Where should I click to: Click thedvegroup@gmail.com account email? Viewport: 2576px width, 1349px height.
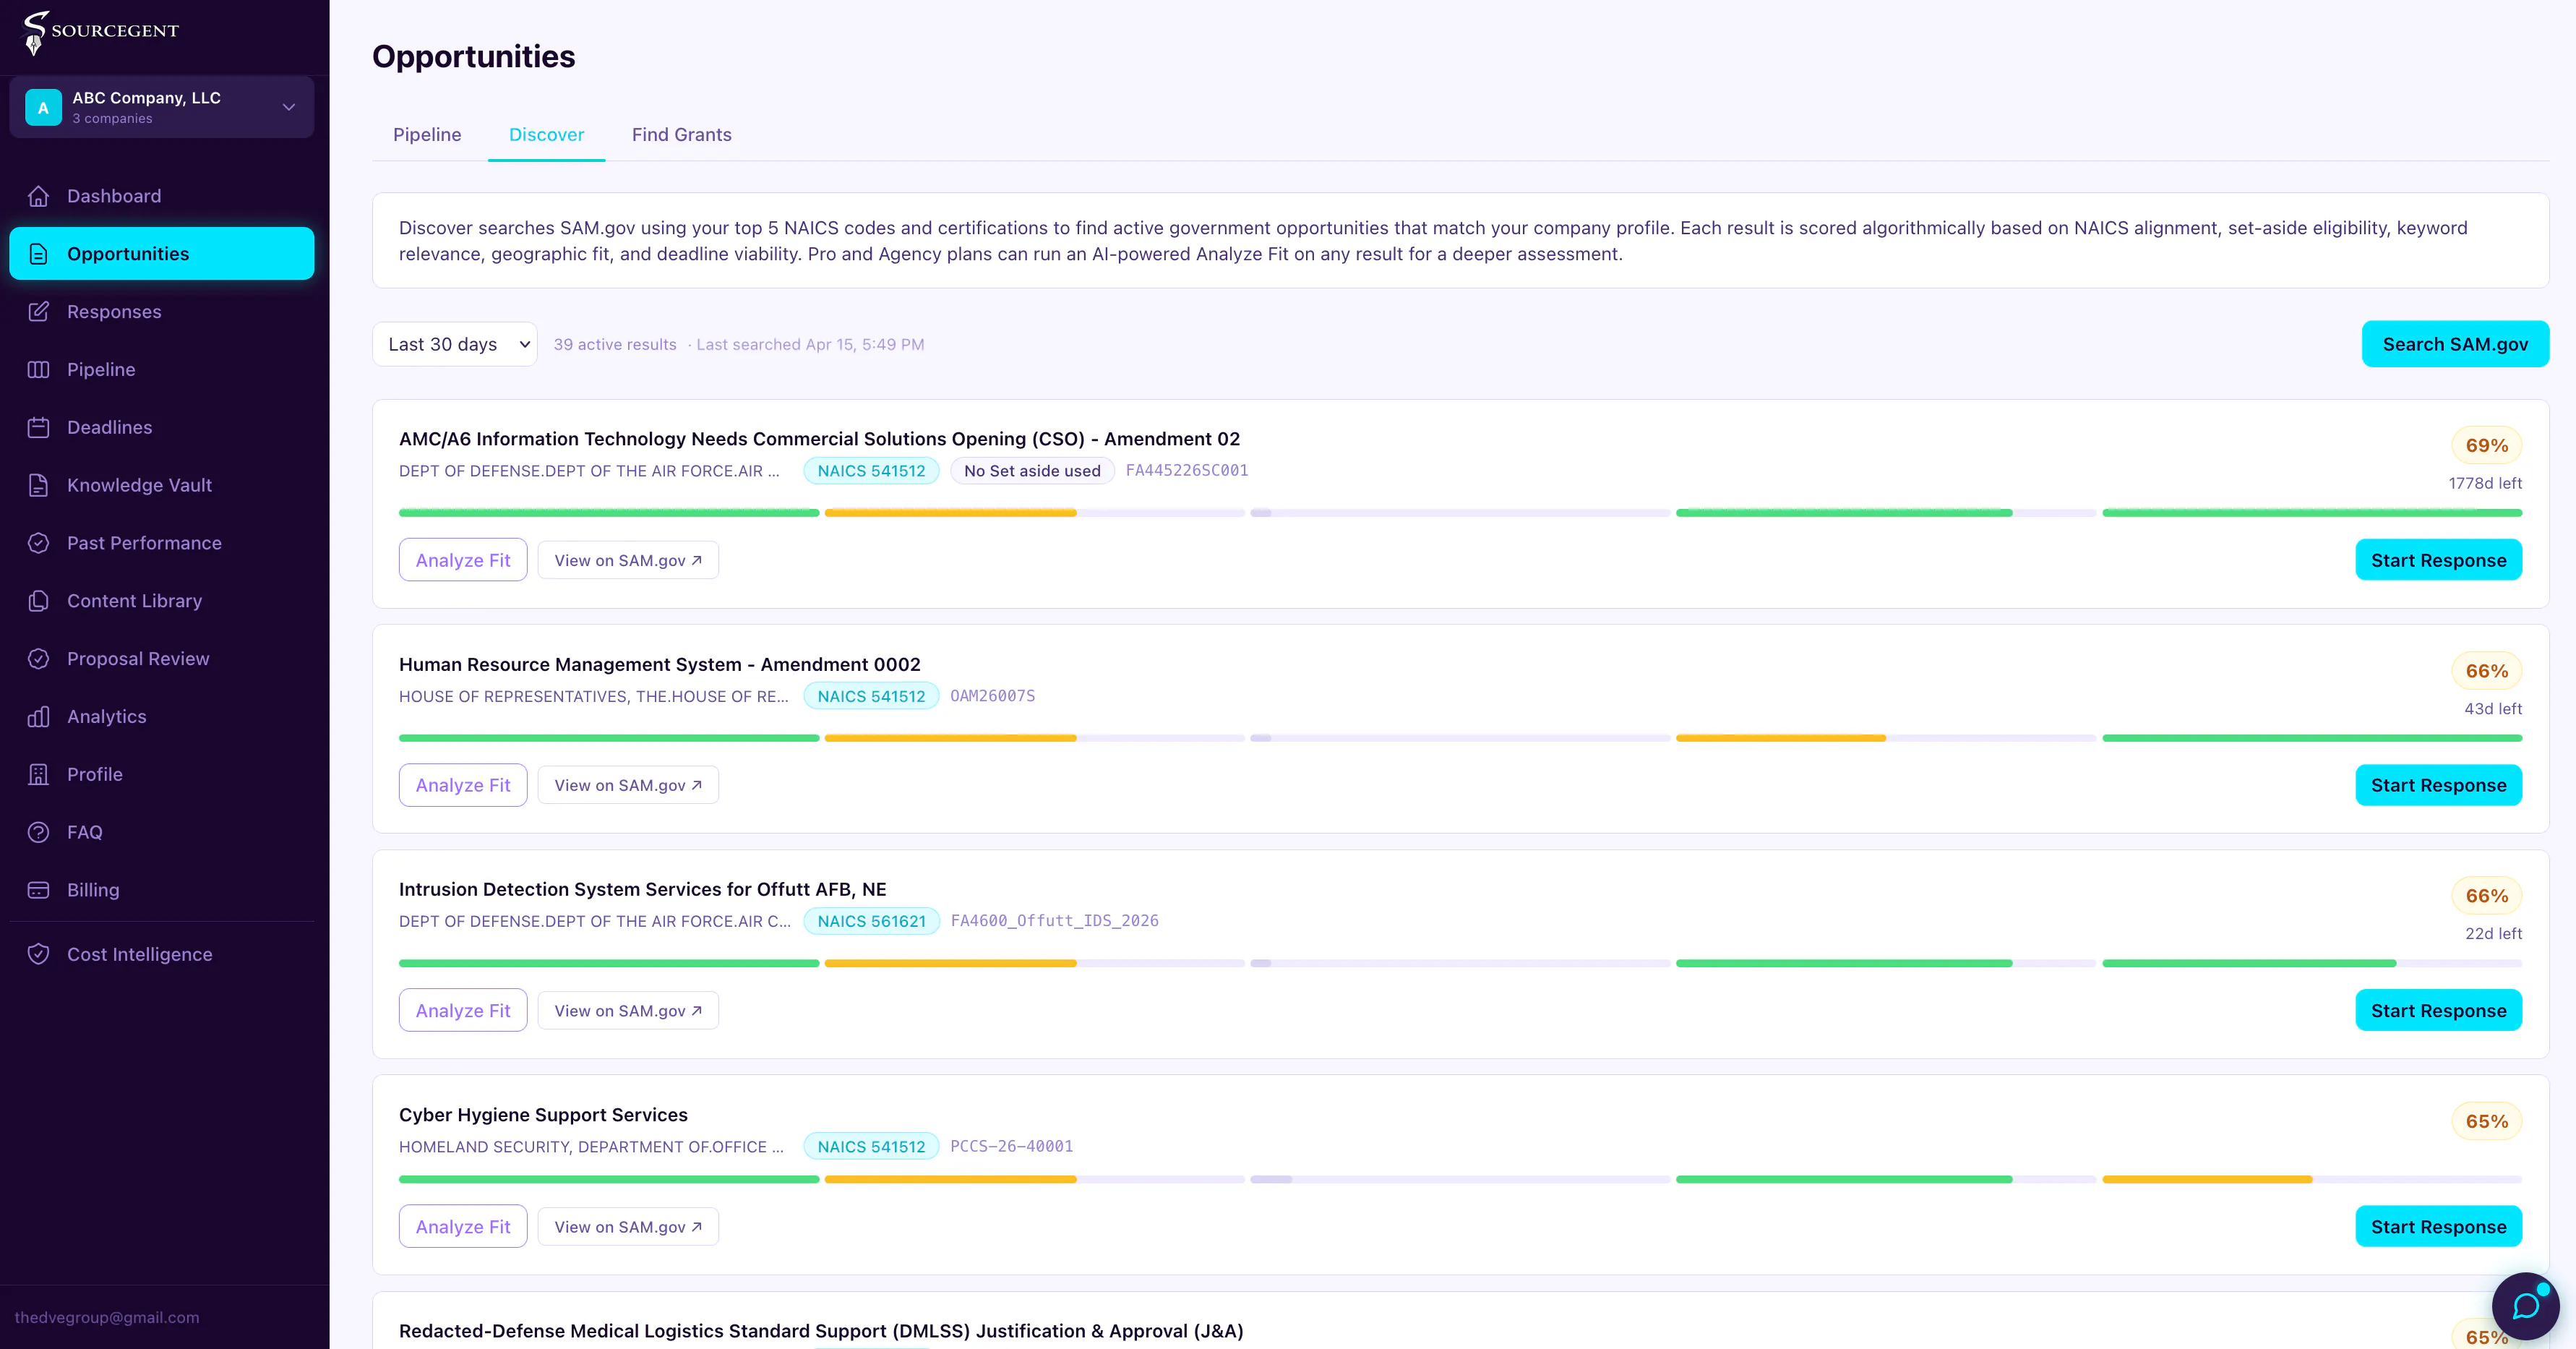coord(107,1317)
